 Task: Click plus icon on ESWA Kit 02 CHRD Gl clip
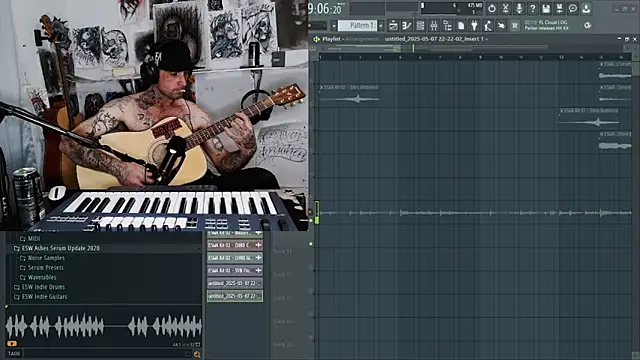(x=258, y=258)
